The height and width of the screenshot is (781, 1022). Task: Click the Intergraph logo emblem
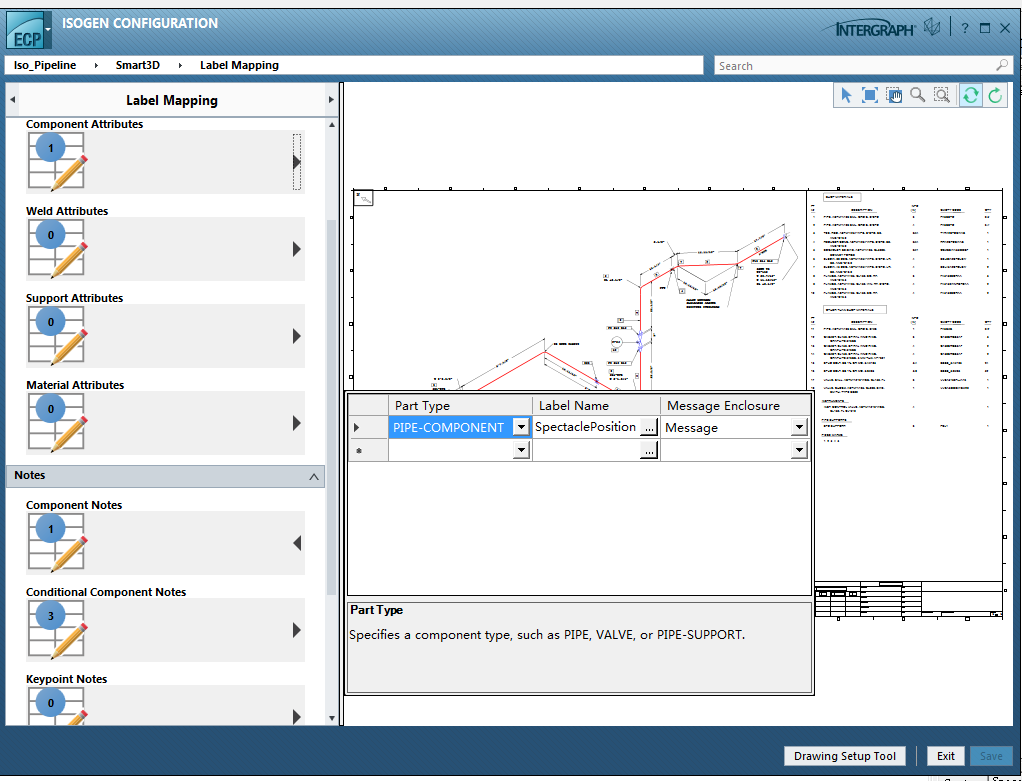(x=932, y=27)
